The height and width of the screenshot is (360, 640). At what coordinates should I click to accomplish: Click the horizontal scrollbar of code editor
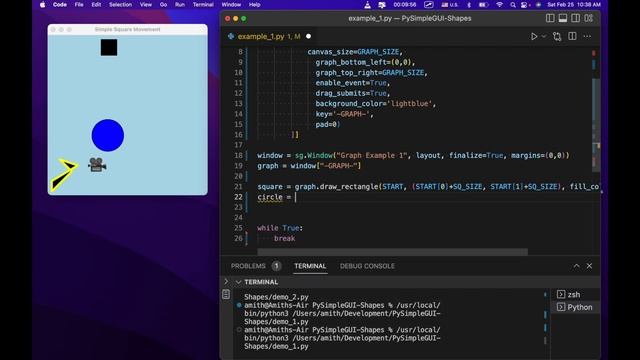click(392, 251)
